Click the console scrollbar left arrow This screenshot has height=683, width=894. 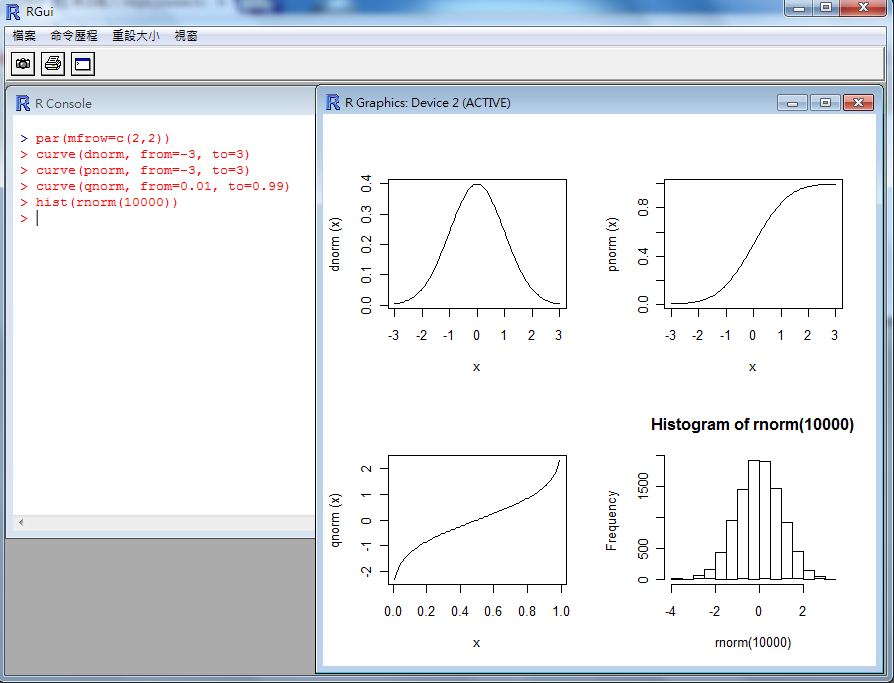[21, 523]
